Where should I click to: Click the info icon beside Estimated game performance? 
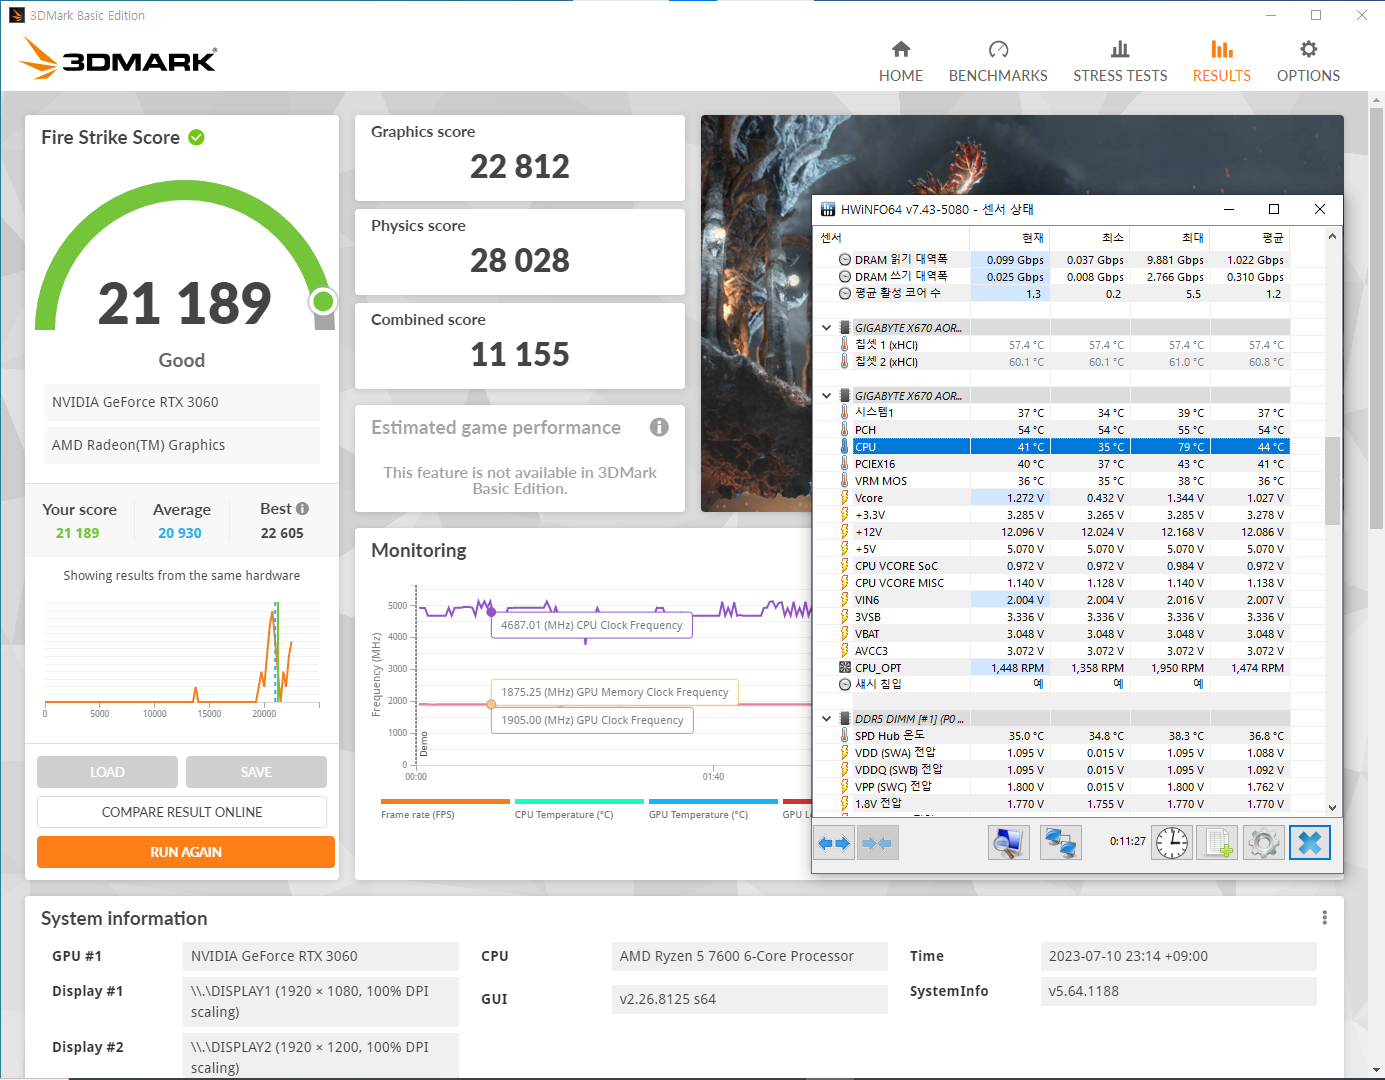659,427
